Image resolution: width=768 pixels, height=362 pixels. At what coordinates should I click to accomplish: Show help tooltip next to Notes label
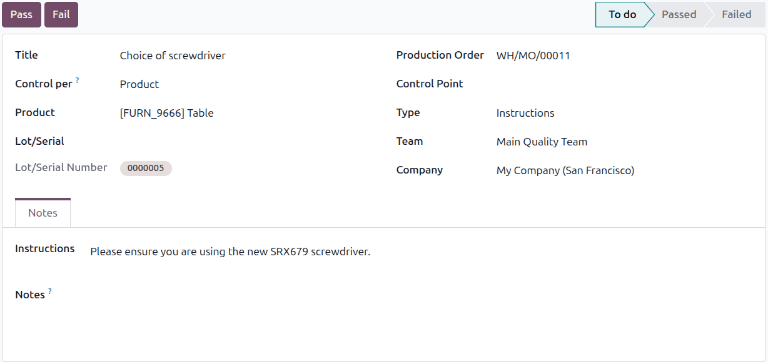(49, 291)
